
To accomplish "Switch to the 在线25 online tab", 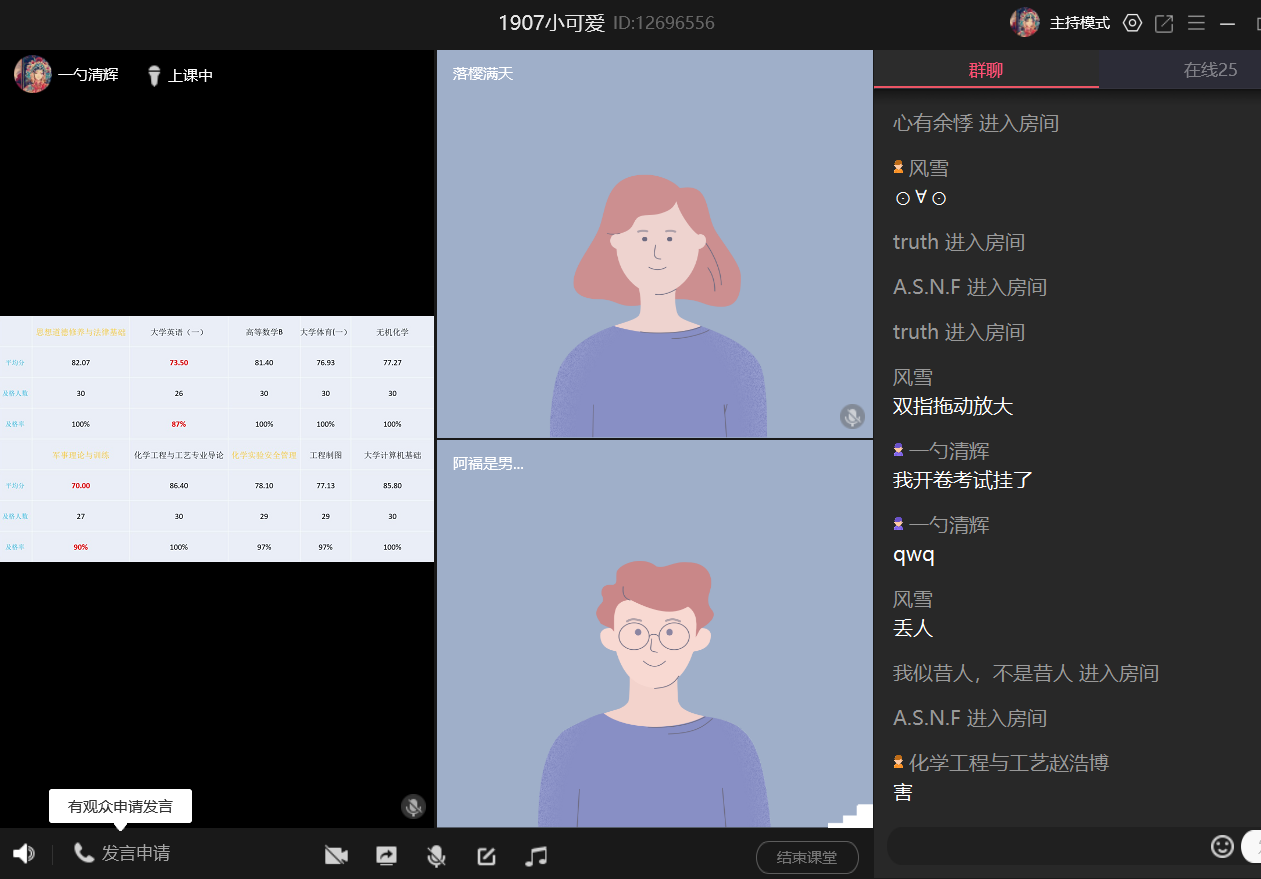I will (x=1209, y=70).
